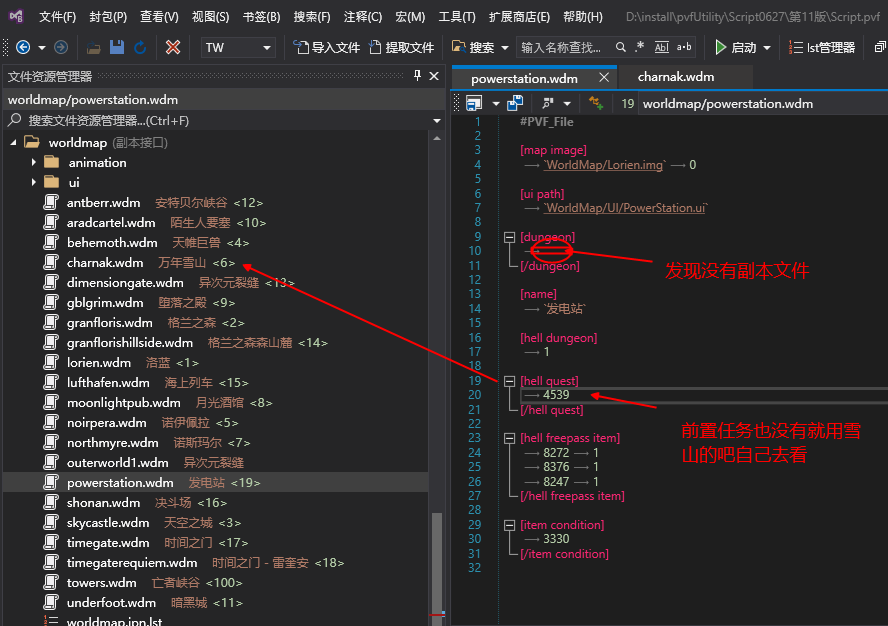The height and width of the screenshot is (626, 888).
Task: Open the editor navigation tool dropdown arrow
Action: tap(567, 104)
